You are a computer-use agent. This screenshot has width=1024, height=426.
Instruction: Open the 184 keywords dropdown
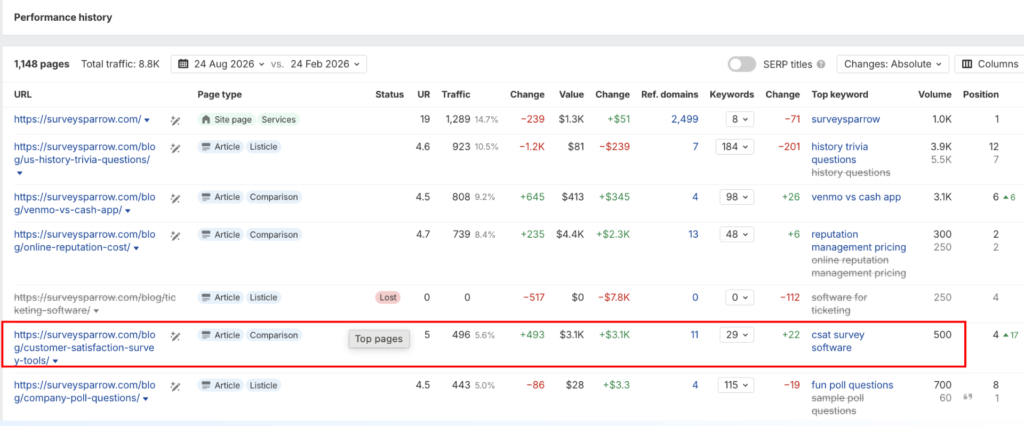[x=735, y=147]
